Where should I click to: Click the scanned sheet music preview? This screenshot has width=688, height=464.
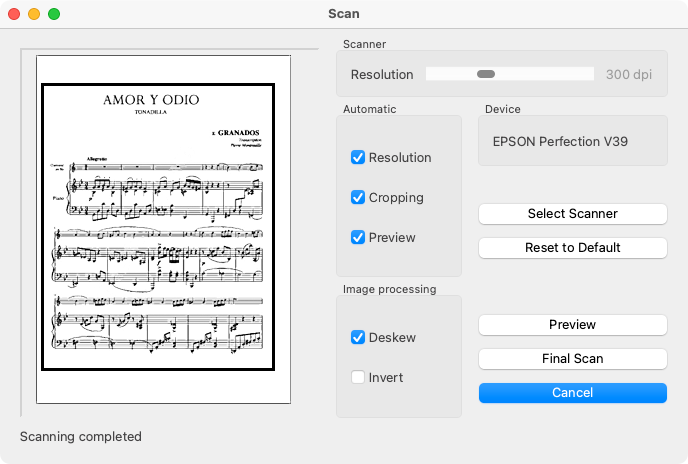[163, 229]
